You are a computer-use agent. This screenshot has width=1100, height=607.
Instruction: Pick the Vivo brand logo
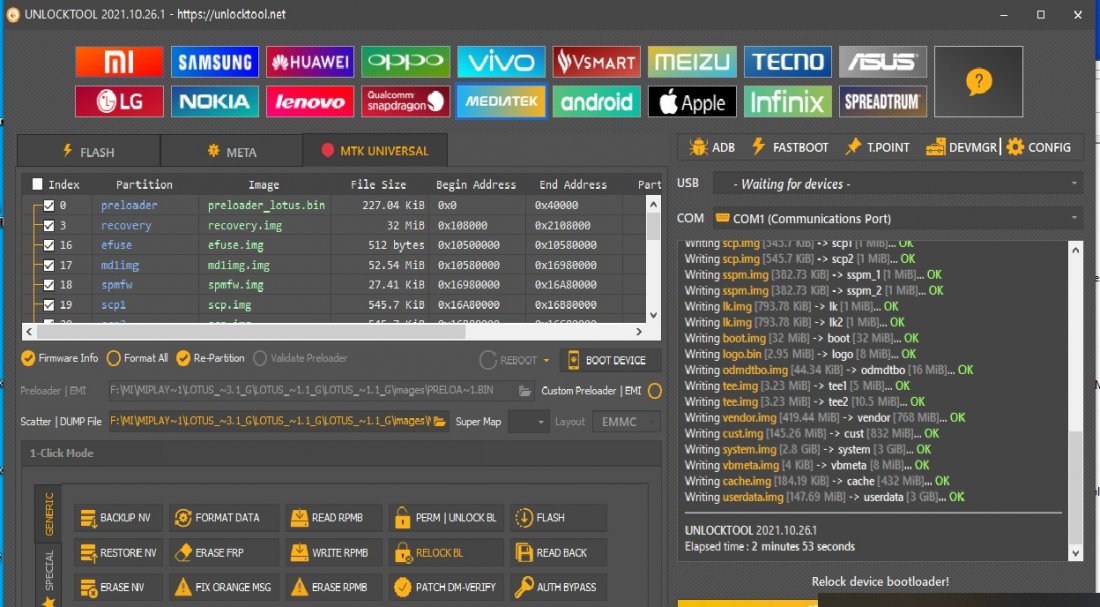(x=501, y=62)
